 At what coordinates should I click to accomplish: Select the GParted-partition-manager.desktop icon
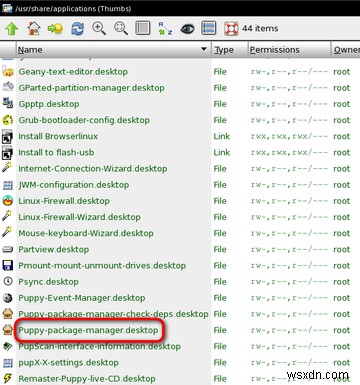(x=8, y=87)
